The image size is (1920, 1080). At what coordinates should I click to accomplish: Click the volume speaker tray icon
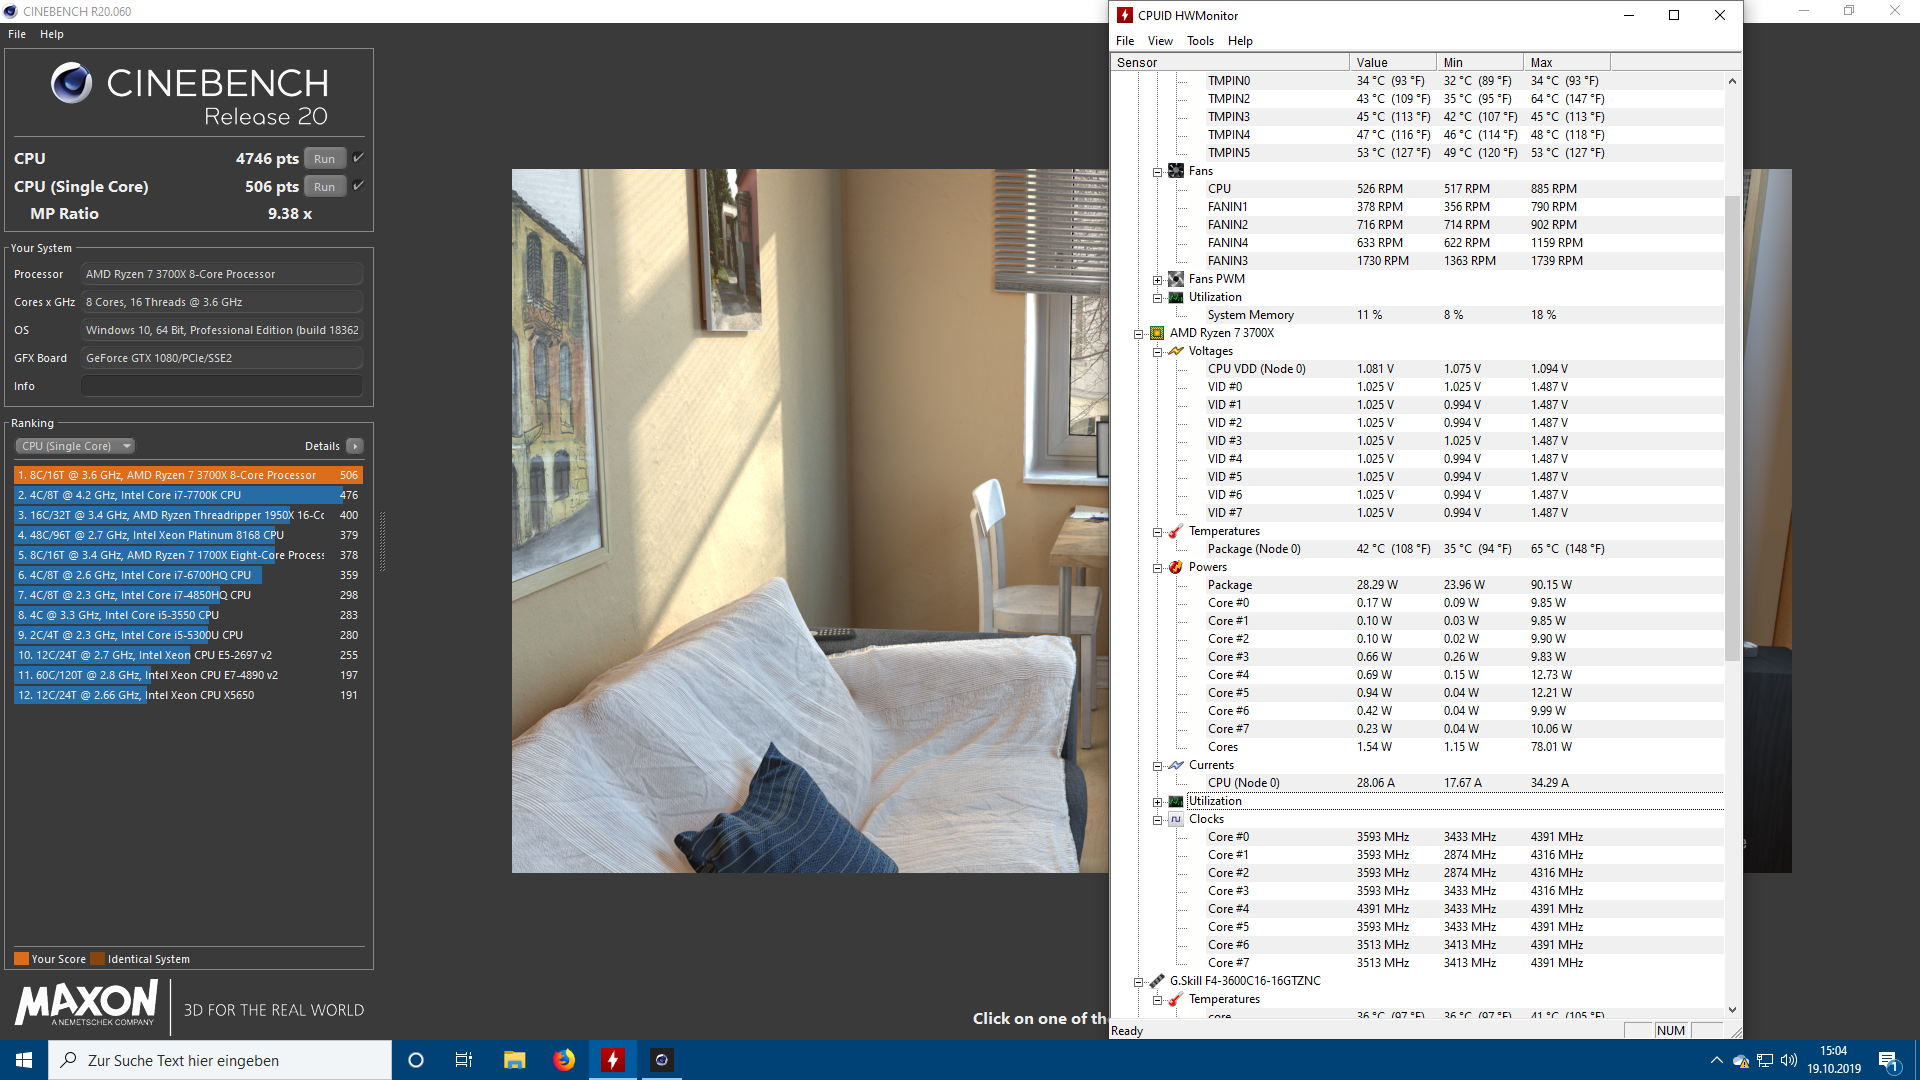(1789, 1060)
